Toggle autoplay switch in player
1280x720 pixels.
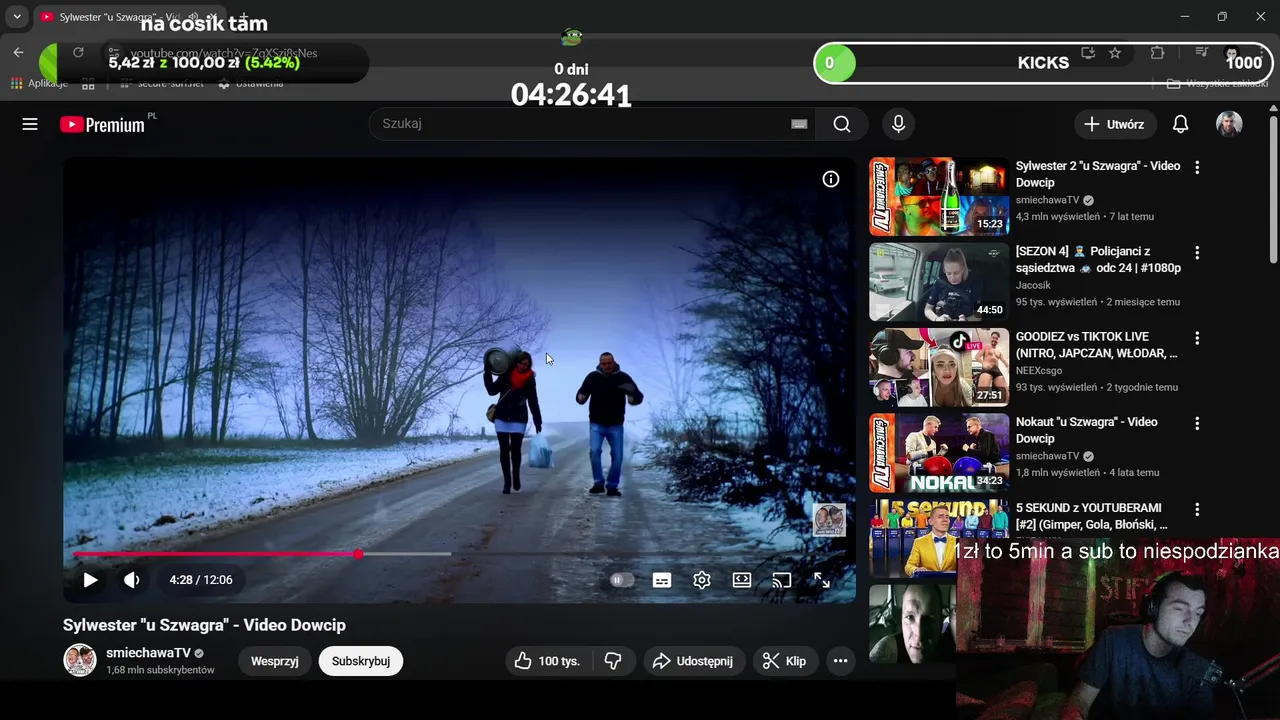tap(622, 580)
